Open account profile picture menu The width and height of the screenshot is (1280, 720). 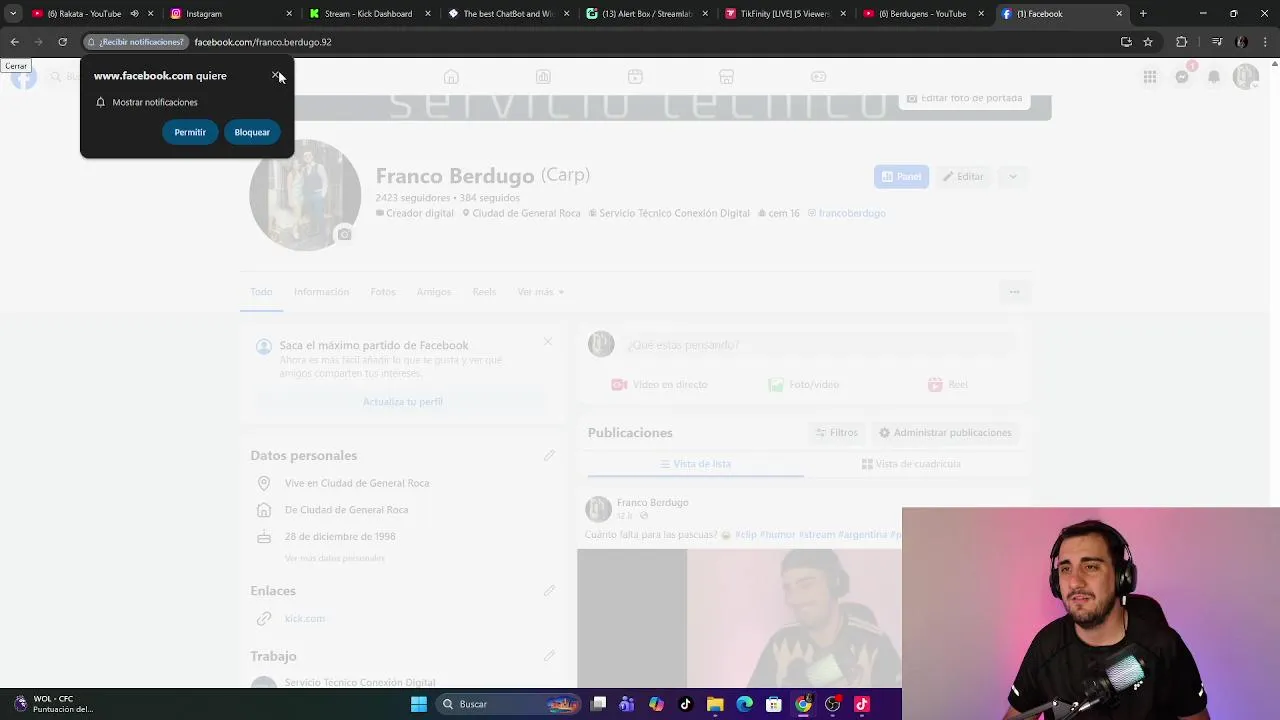(x=1245, y=77)
